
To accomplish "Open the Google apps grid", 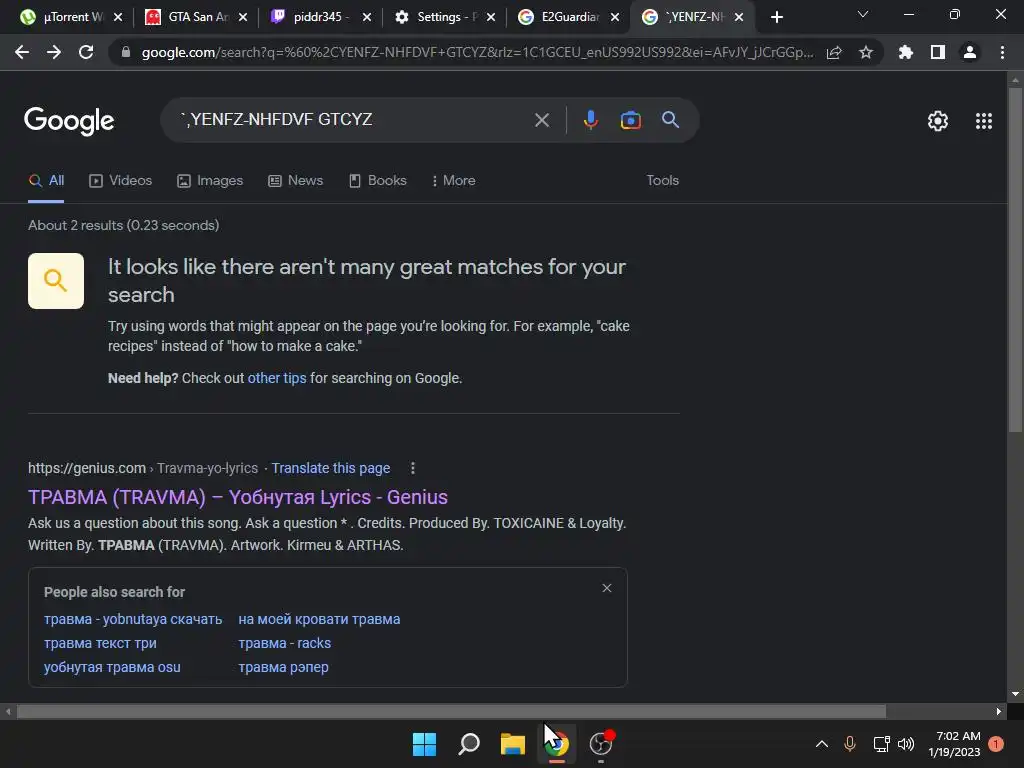I will pyautogui.click(x=984, y=121).
